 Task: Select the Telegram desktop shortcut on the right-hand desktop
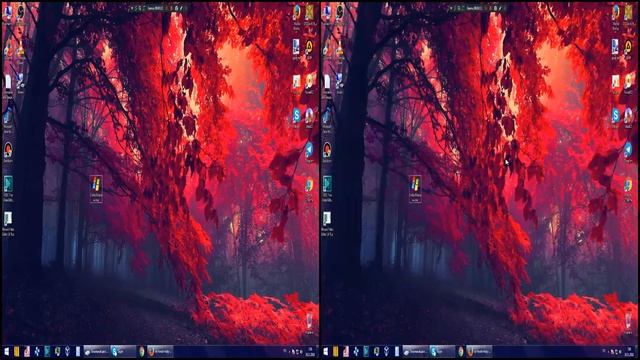click(x=628, y=152)
